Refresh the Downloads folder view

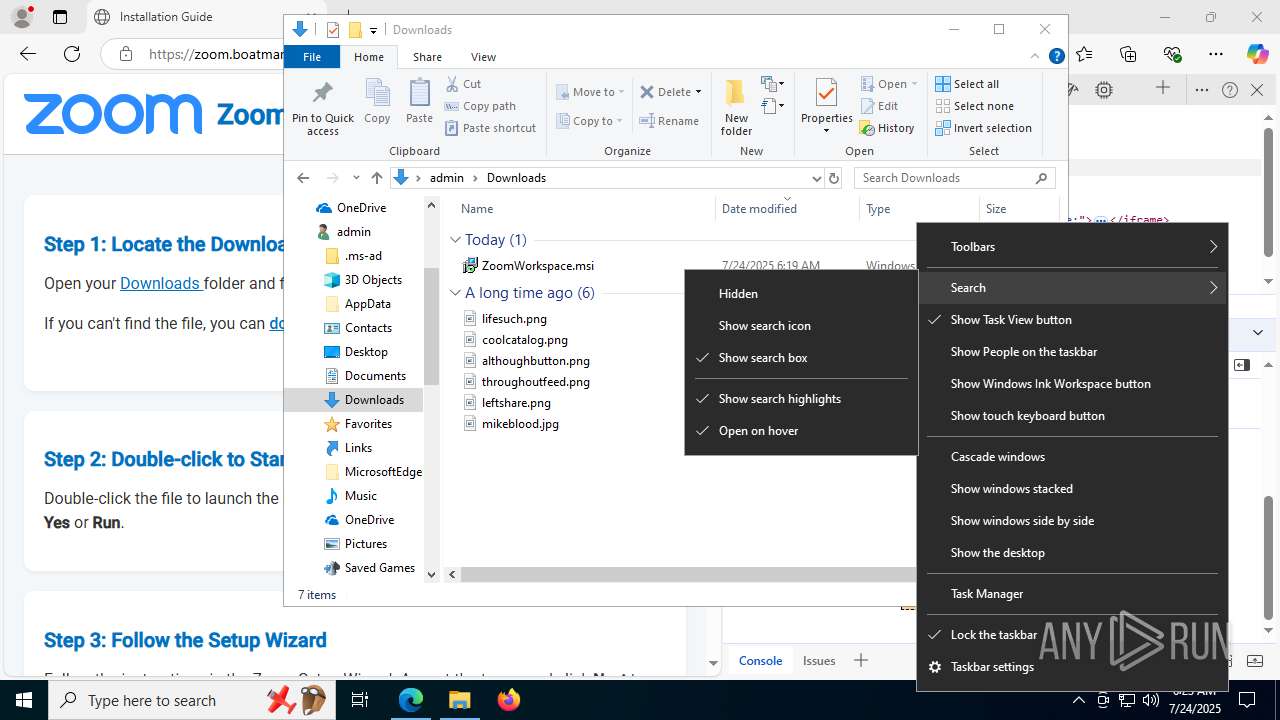(834, 178)
